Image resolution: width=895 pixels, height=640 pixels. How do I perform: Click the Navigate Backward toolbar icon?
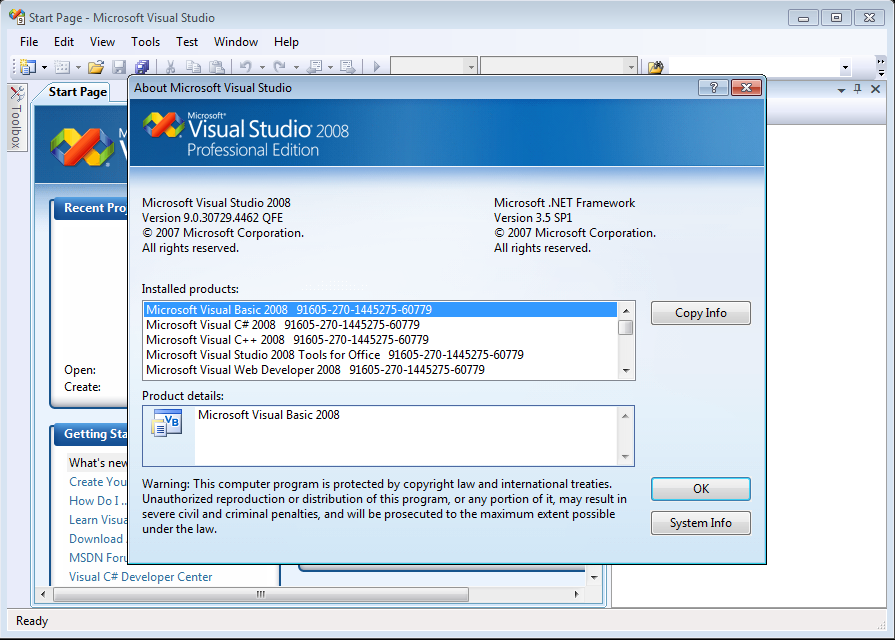315,67
